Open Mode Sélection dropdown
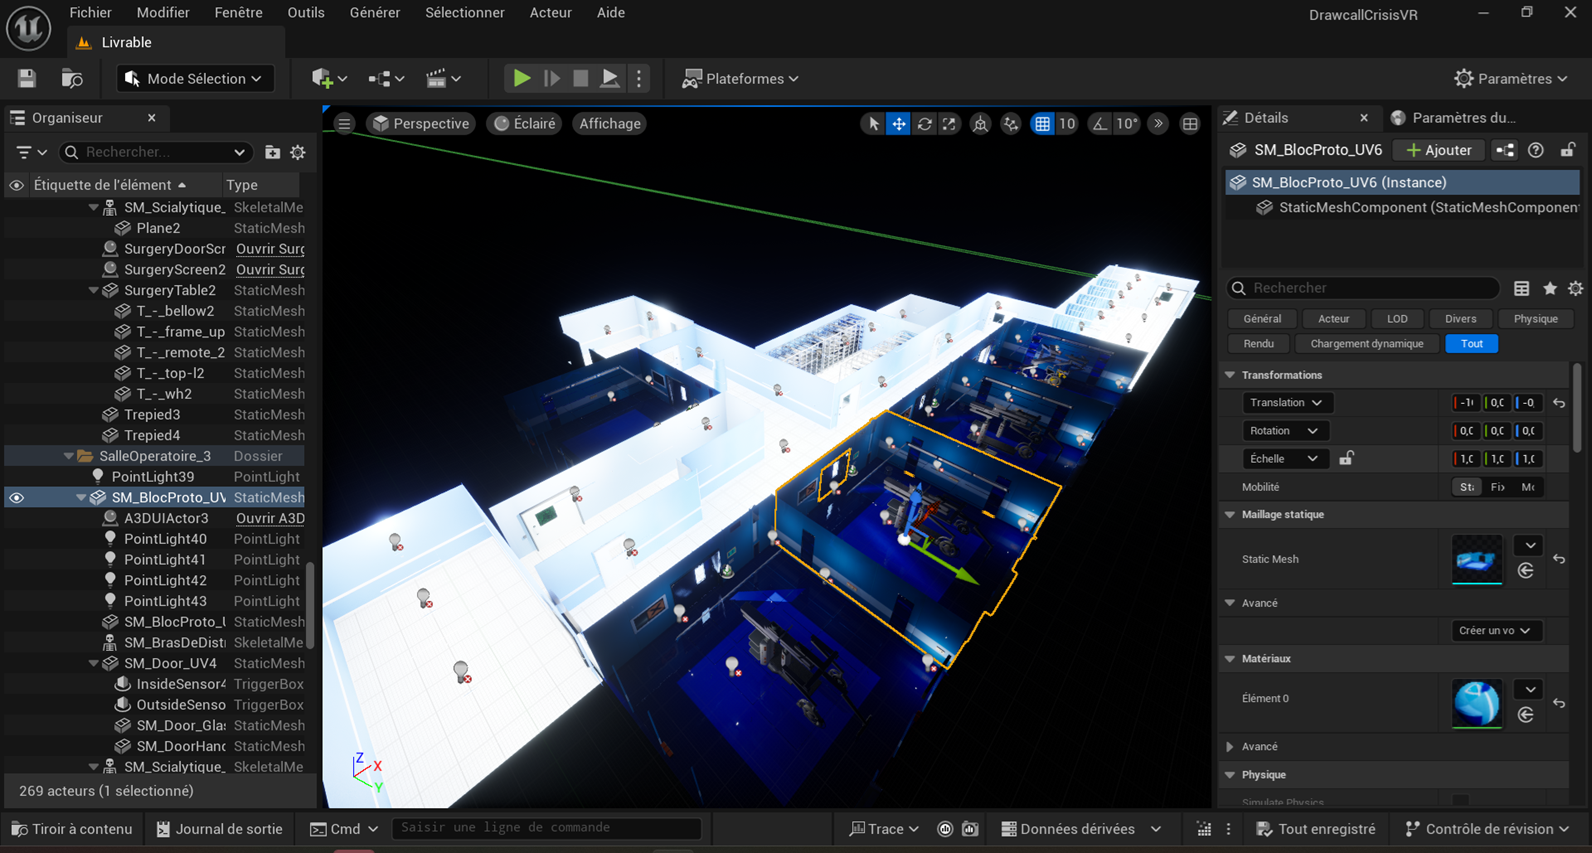The width and height of the screenshot is (1592, 853). [x=194, y=79]
